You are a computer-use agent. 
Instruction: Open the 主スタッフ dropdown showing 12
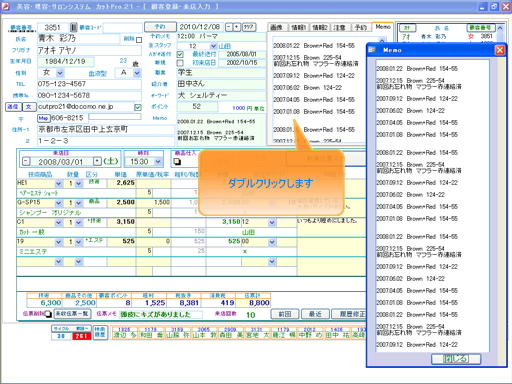[x=213, y=46]
